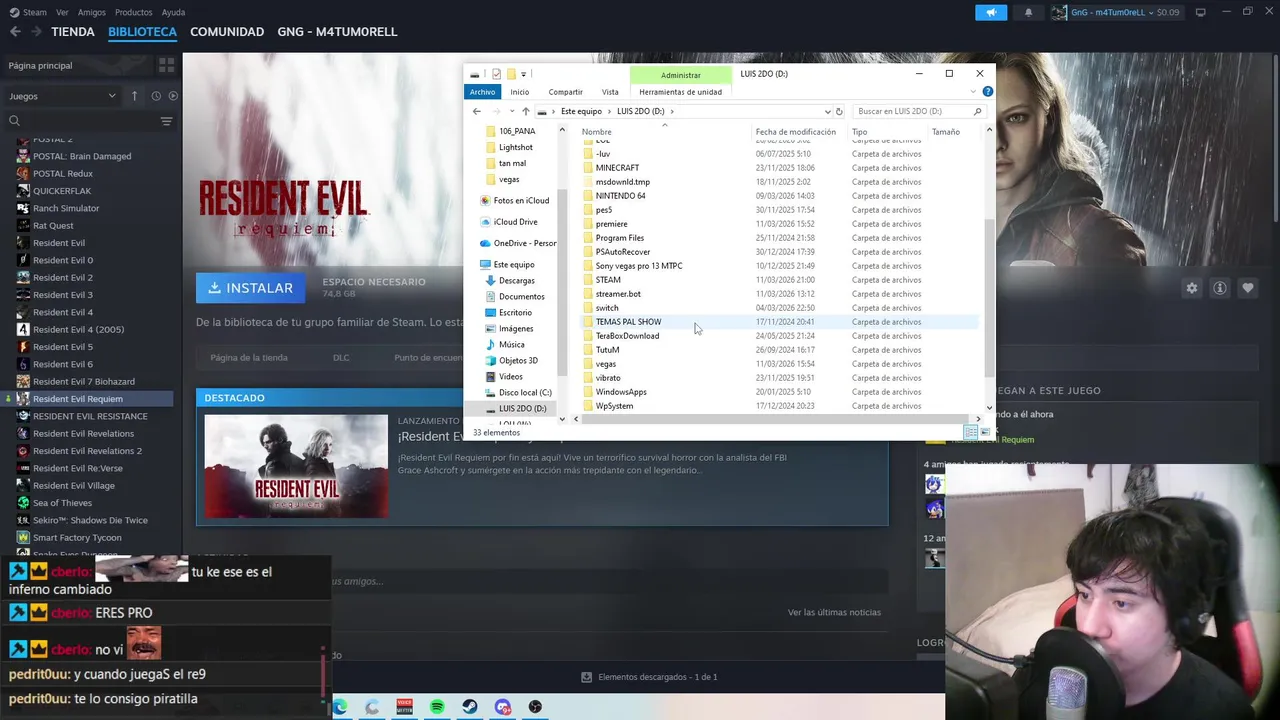Go forward in Steam navigation

37,32
